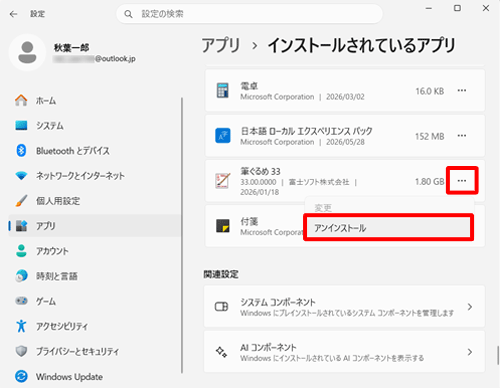This screenshot has height=388, width=500.
Task: Click the 日本語 ローカル エクスペリエンス パック icon
Action: coord(223,136)
